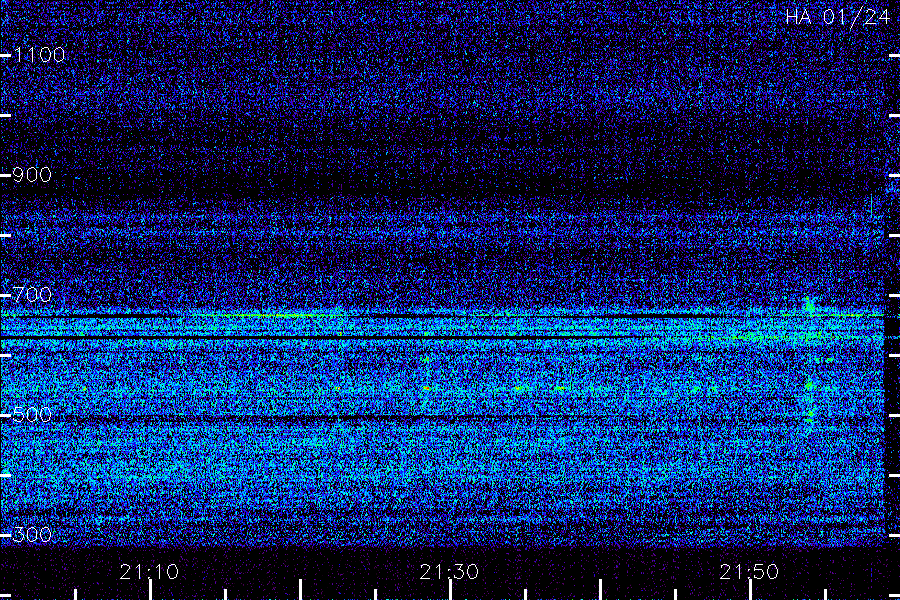
Task: Select the 700 frequency axis label
Action: pos(32,295)
